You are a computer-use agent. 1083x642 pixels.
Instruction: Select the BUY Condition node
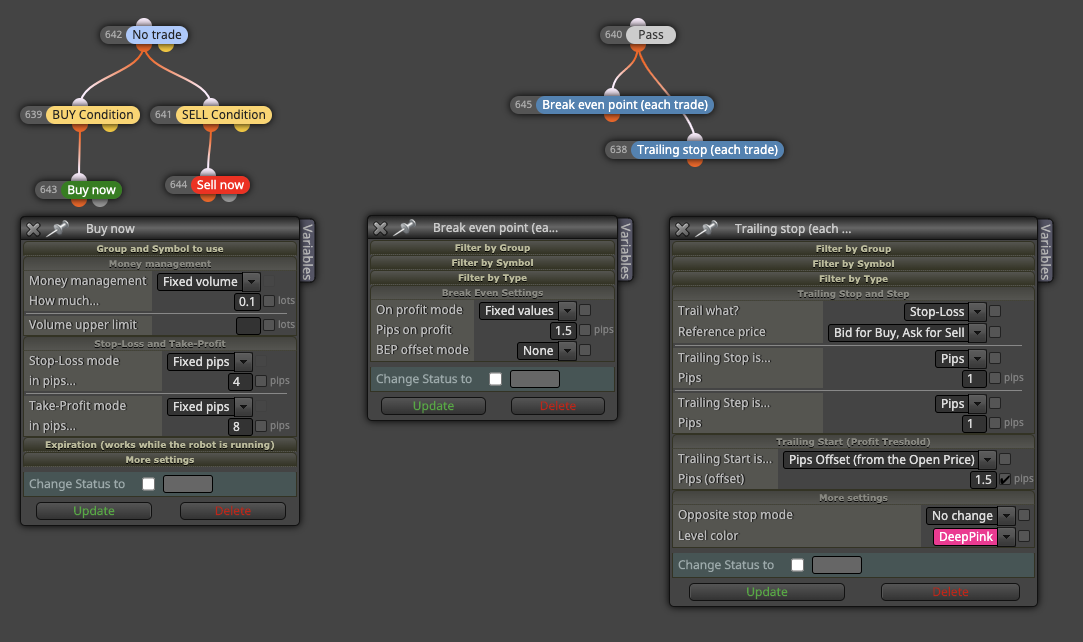[x=93, y=115]
